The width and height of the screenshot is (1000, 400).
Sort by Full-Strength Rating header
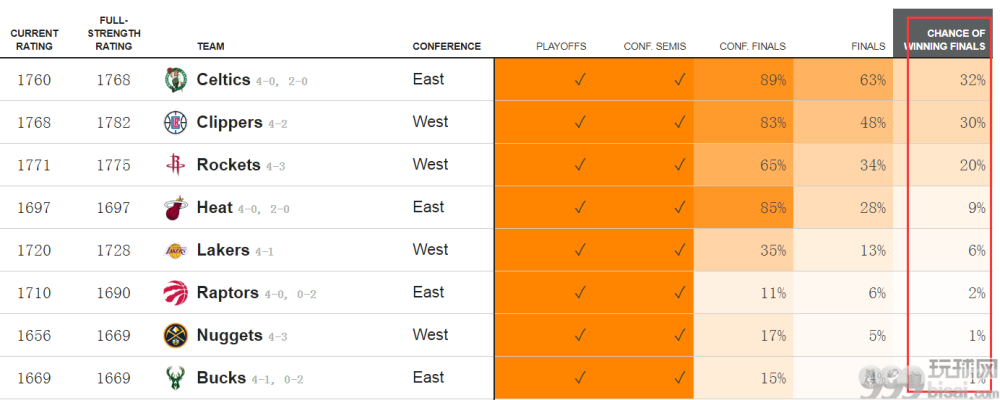coord(114,33)
